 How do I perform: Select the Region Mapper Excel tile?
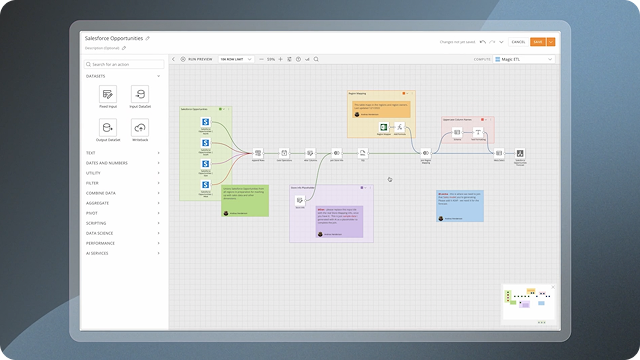[383, 127]
